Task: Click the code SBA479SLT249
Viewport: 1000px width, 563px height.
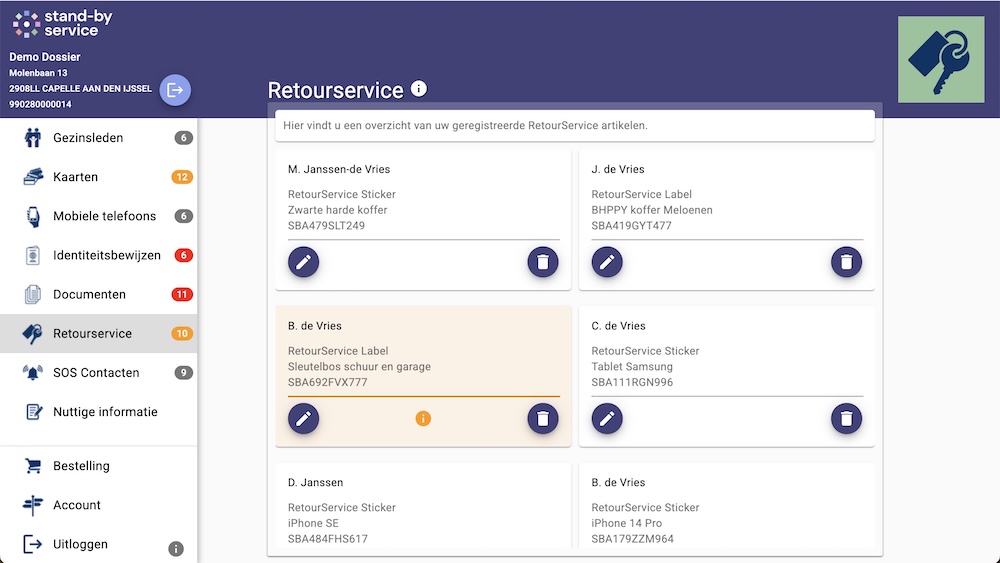Action: pyautogui.click(x=326, y=226)
